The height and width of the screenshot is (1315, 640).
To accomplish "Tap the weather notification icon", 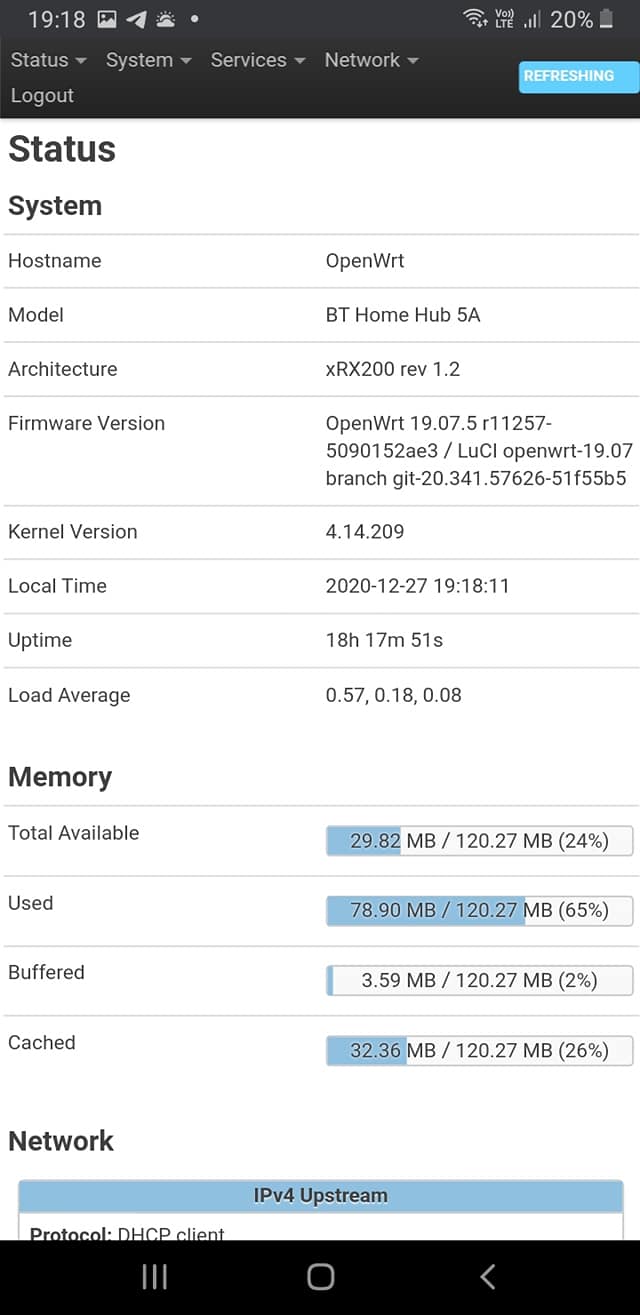I will point(165,19).
